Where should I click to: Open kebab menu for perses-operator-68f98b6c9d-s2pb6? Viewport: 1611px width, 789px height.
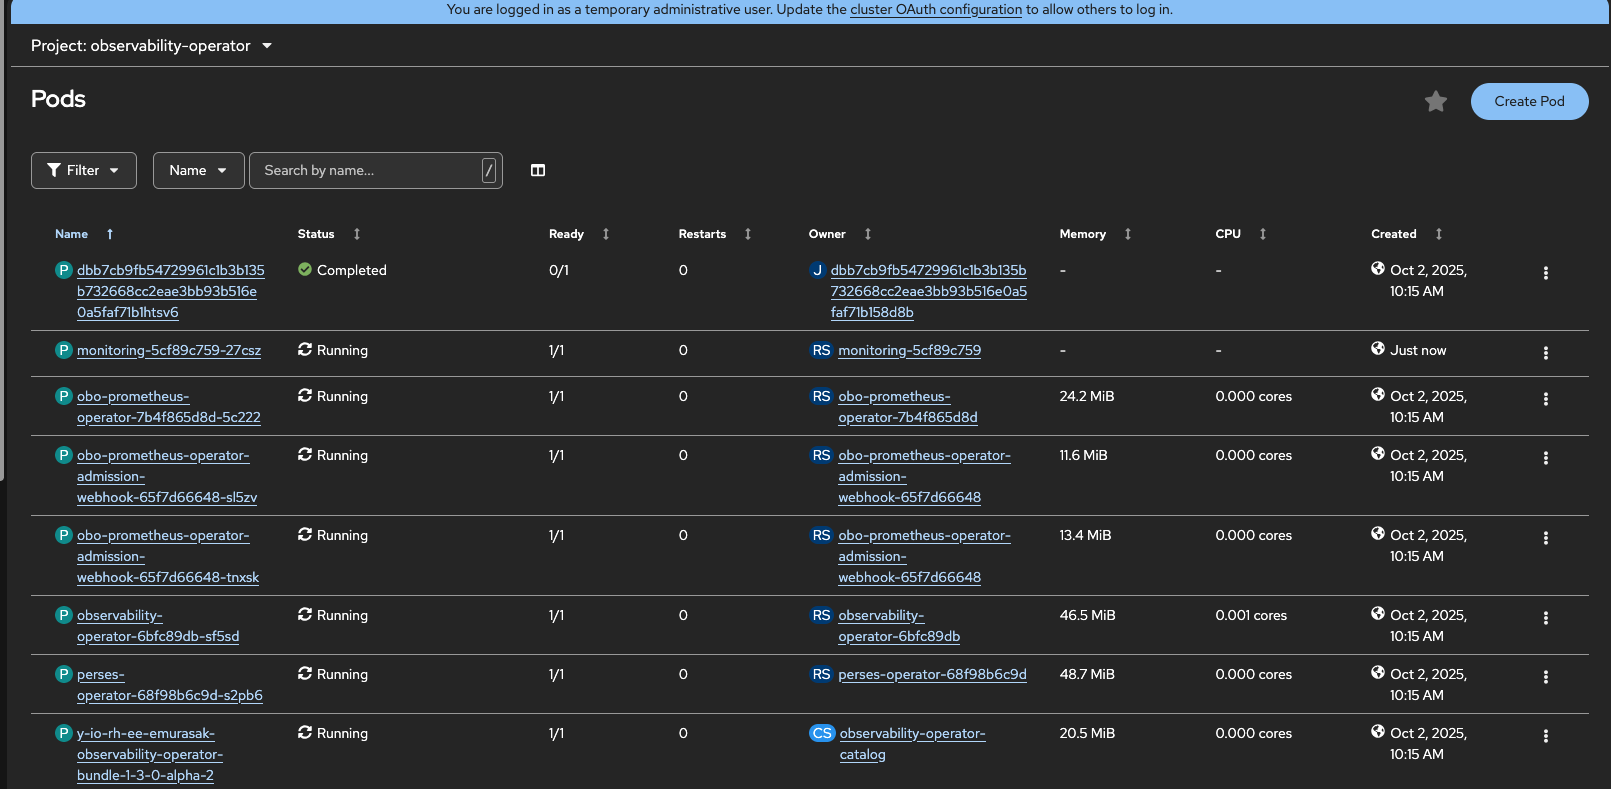[1546, 677]
